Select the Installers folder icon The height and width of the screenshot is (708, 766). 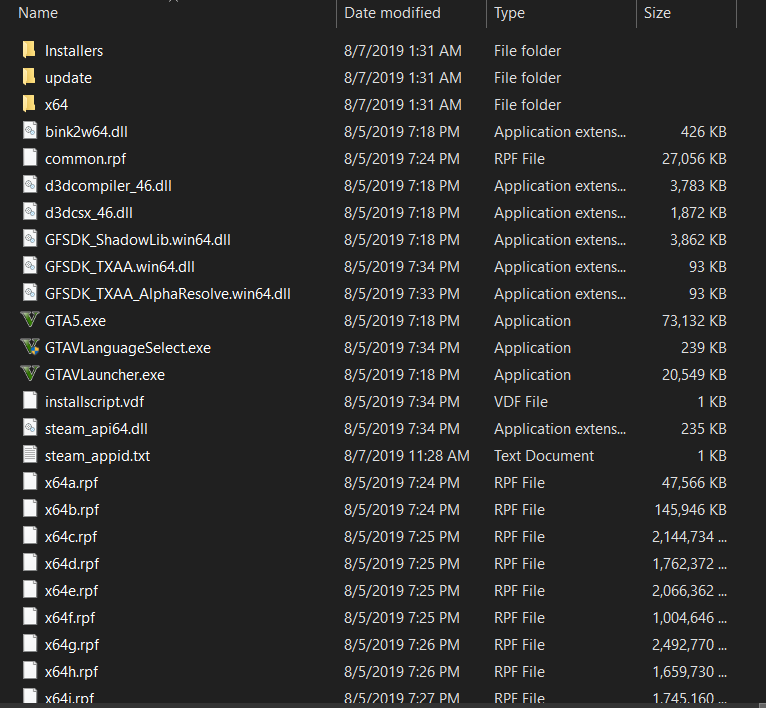[x=29, y=50]
